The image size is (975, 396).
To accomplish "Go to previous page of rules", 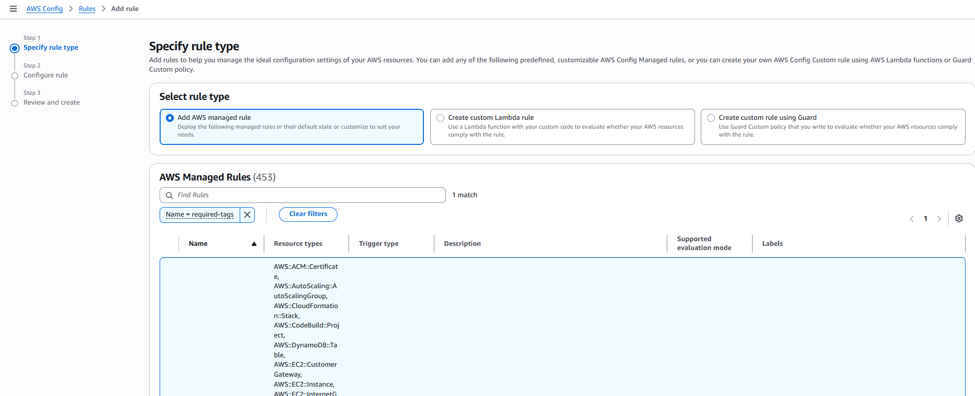I will tap(912, 219).
